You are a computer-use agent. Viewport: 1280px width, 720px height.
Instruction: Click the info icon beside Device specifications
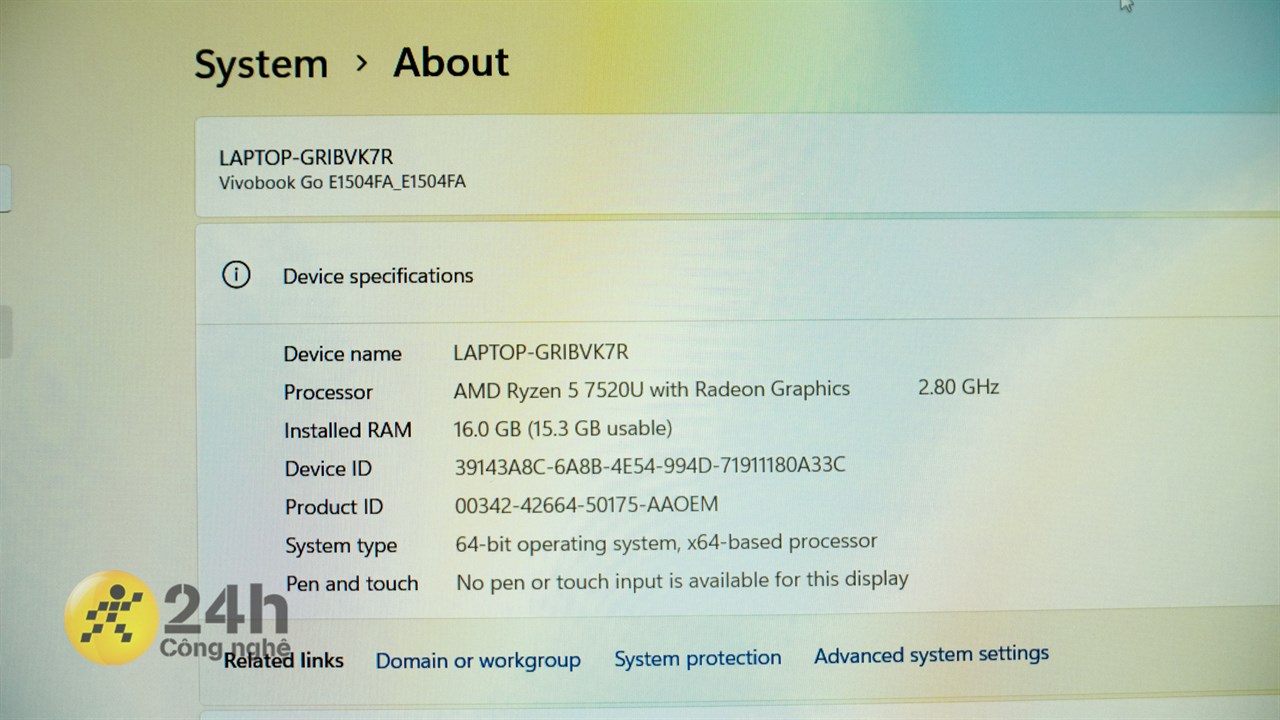tap(236, 274)
